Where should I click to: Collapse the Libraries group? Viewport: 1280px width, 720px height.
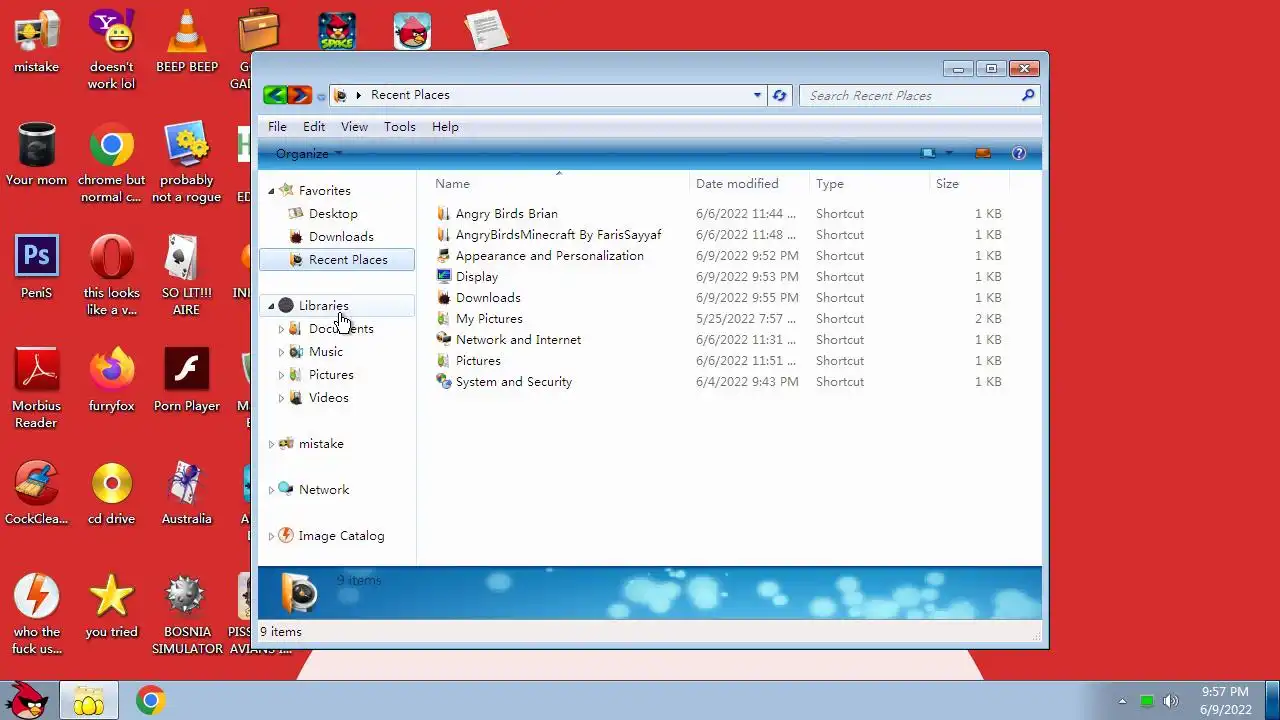click(x=271, y=306)
